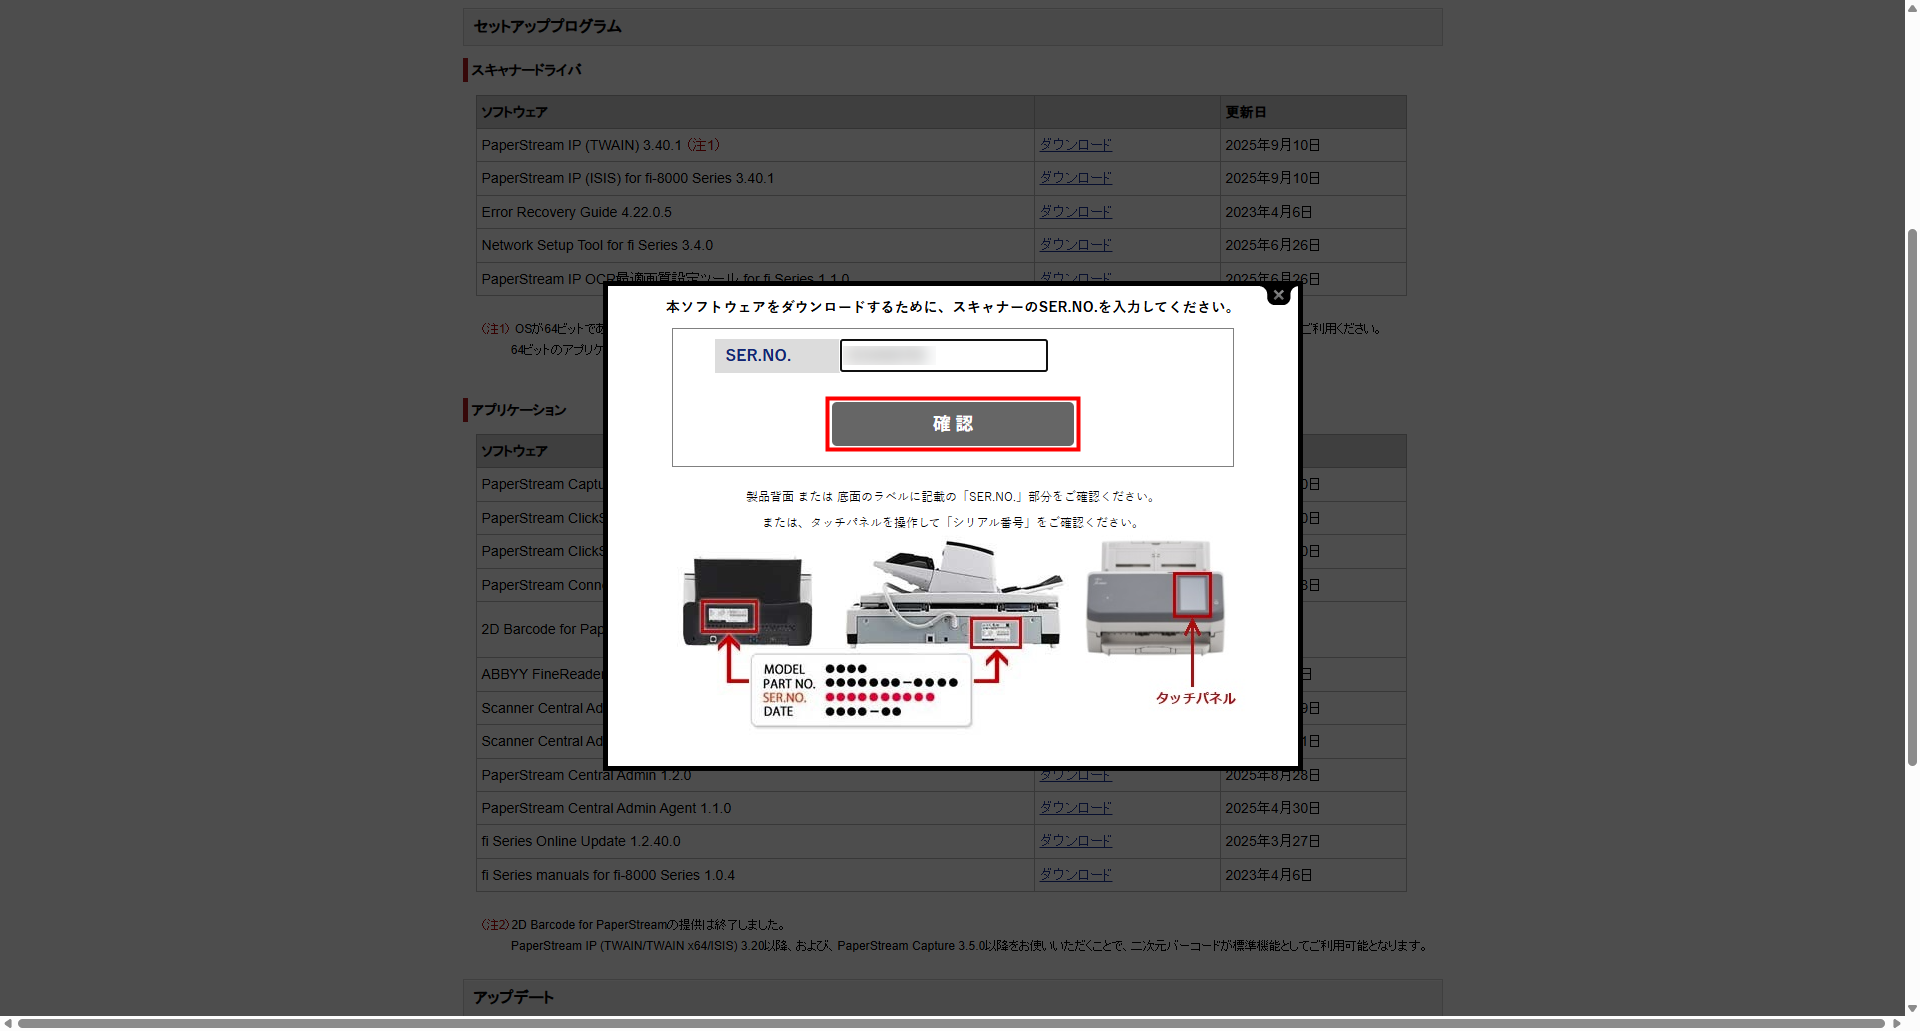
Task: Click the scroll up arrow
Action: (x=1912, y=8)
